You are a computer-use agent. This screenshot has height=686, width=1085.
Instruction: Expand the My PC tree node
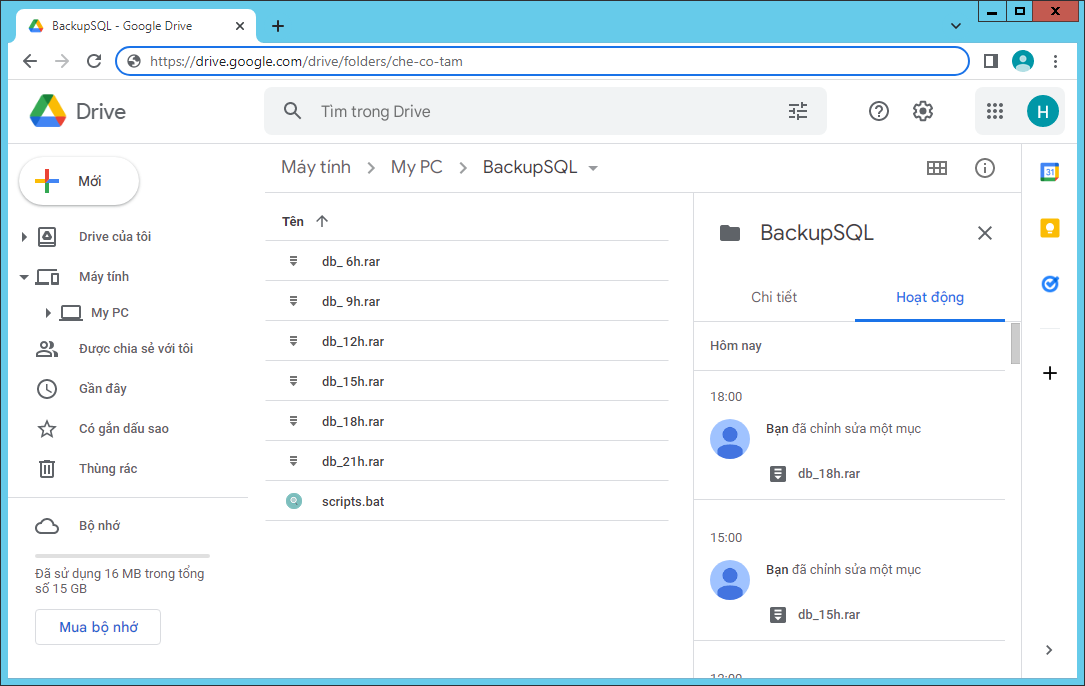[47, 313]
